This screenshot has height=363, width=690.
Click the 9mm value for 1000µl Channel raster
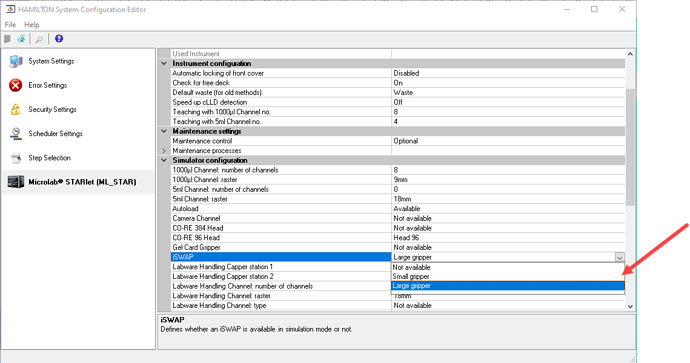tap(508, 180)
